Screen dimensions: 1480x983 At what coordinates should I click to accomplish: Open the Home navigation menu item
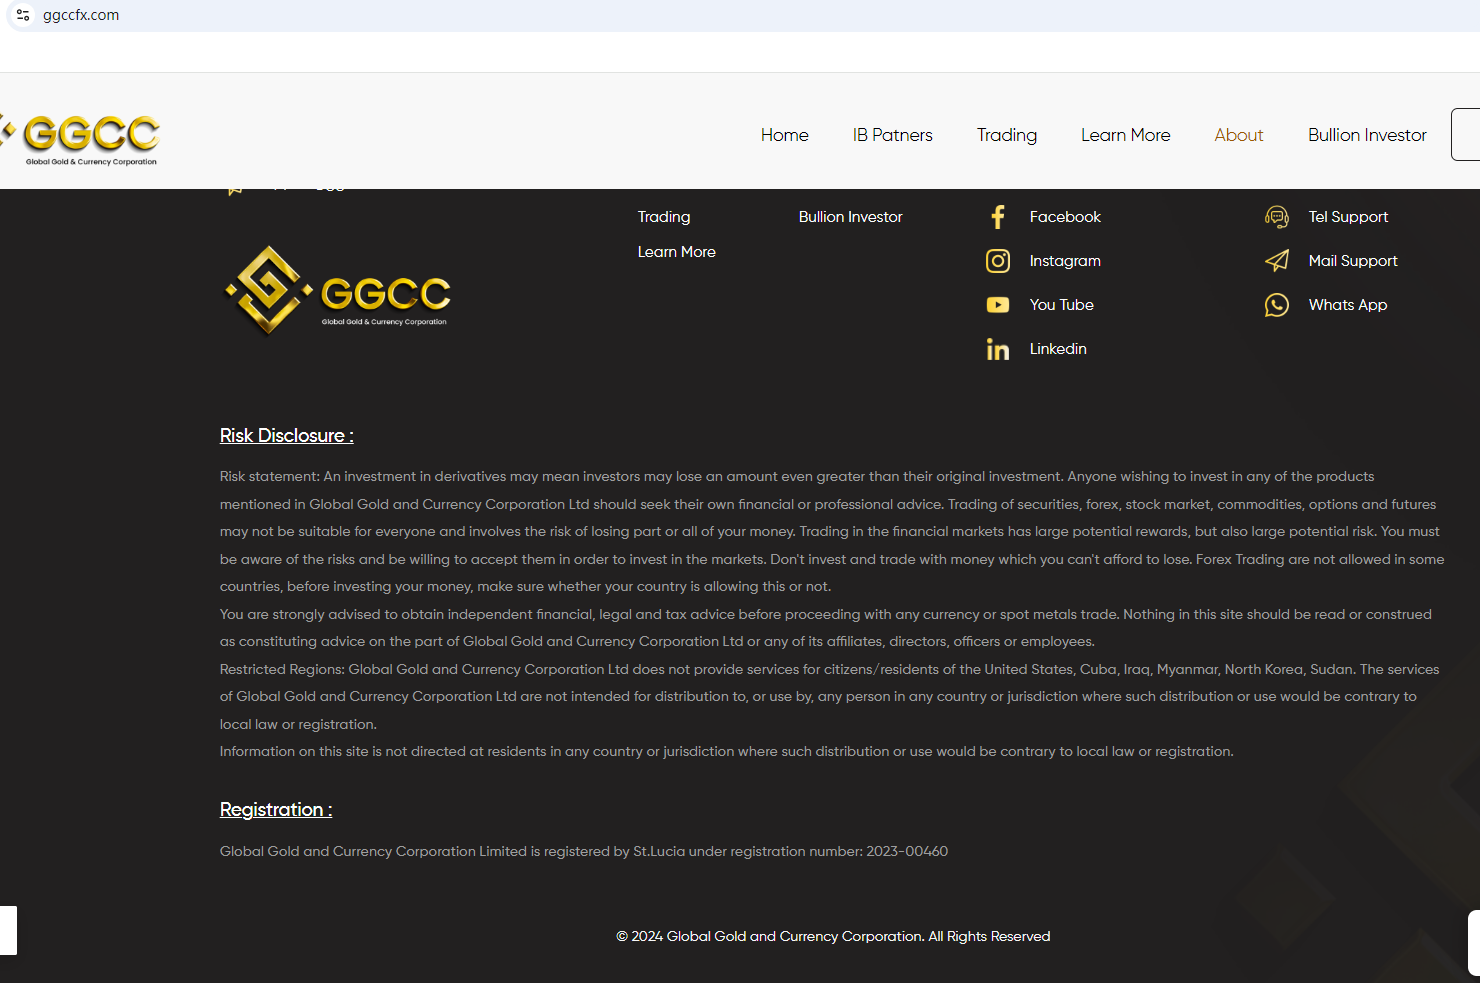[784, 135]
